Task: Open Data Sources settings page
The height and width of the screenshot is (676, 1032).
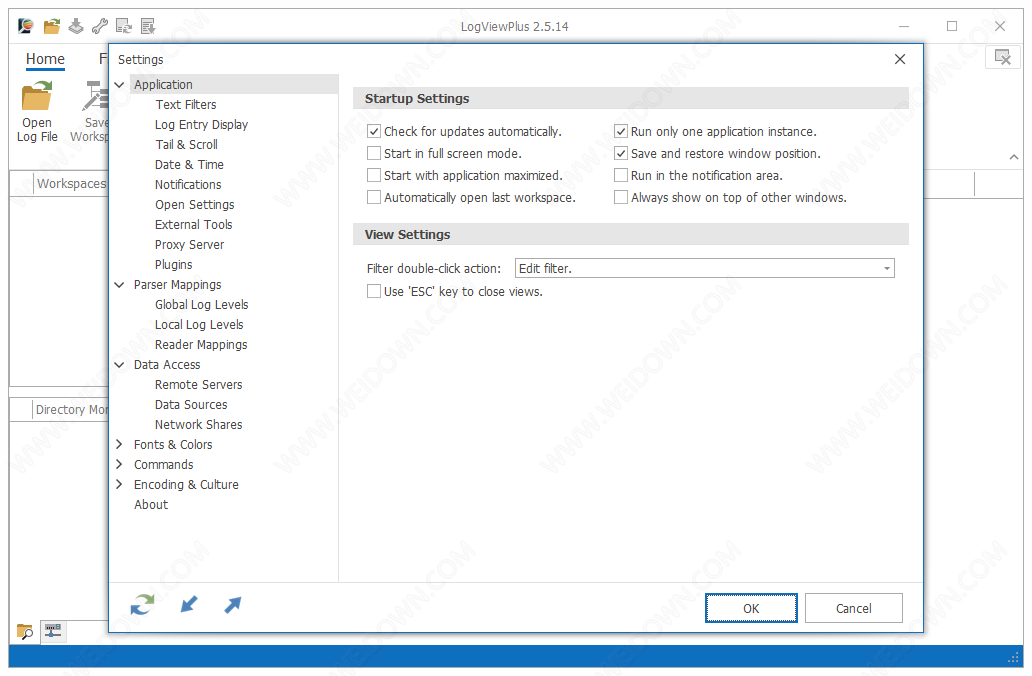Action: click(x=191, y=405)
